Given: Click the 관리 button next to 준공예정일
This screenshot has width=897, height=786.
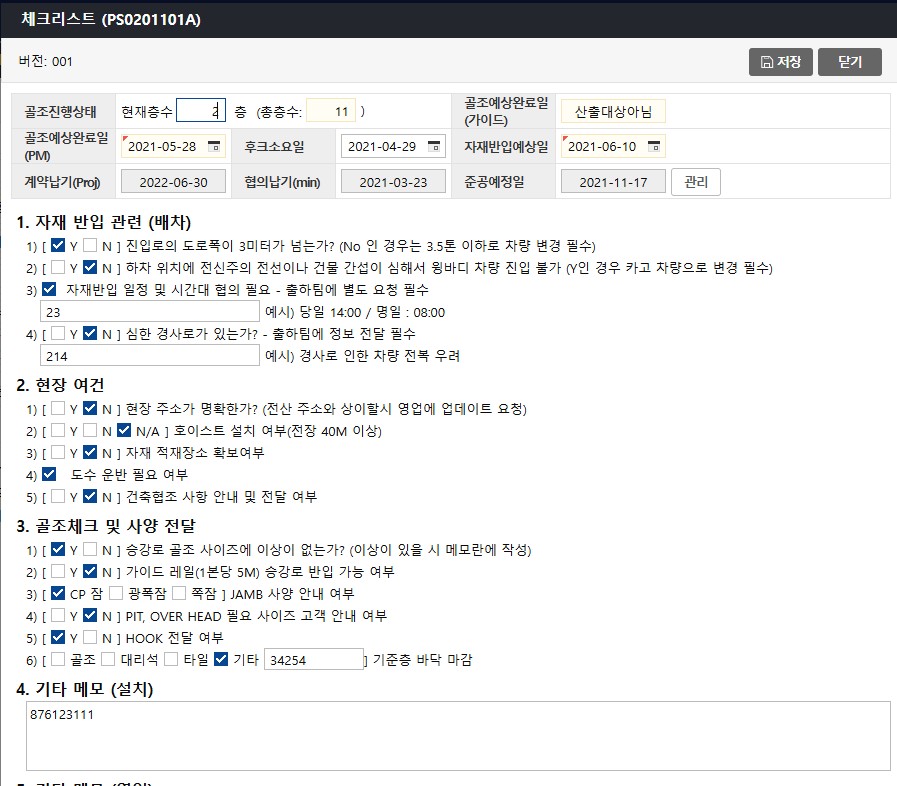Looking at the screenshot, I should coord(695,182).
